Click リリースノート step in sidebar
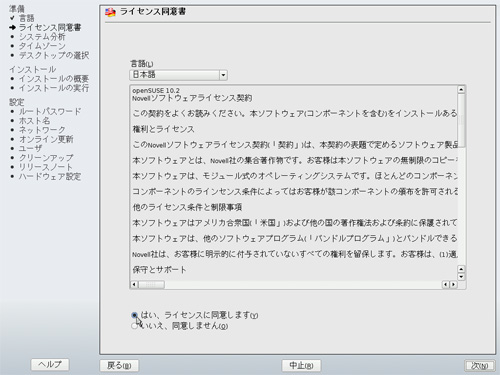This screenshot has width=500, height=375. click(46, 167)
